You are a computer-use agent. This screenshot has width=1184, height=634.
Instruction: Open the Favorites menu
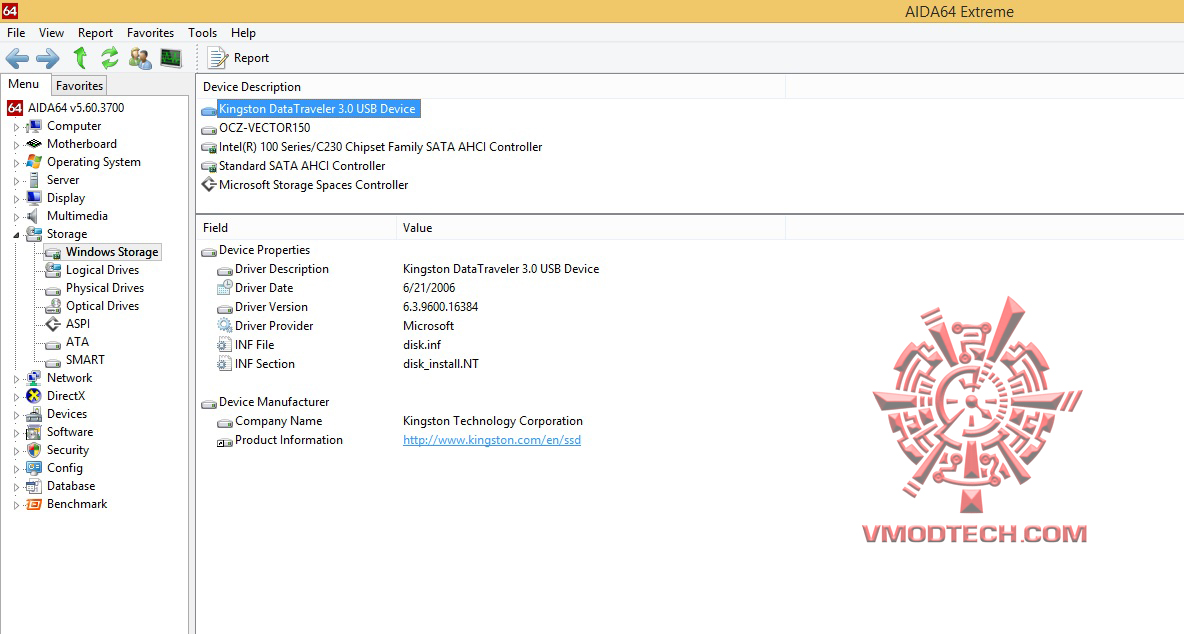[150, 32]
